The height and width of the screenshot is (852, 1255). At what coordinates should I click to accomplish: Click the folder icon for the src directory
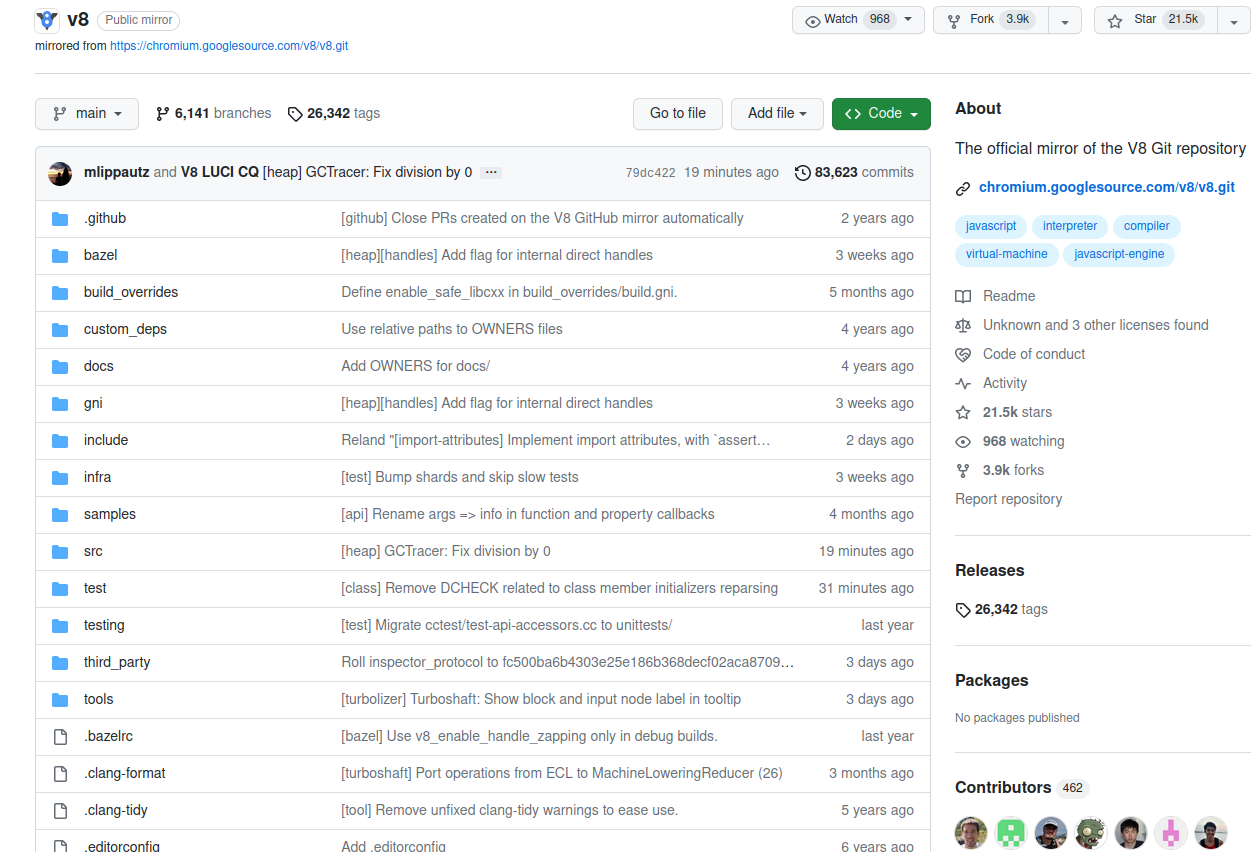(x=60, y=552)
